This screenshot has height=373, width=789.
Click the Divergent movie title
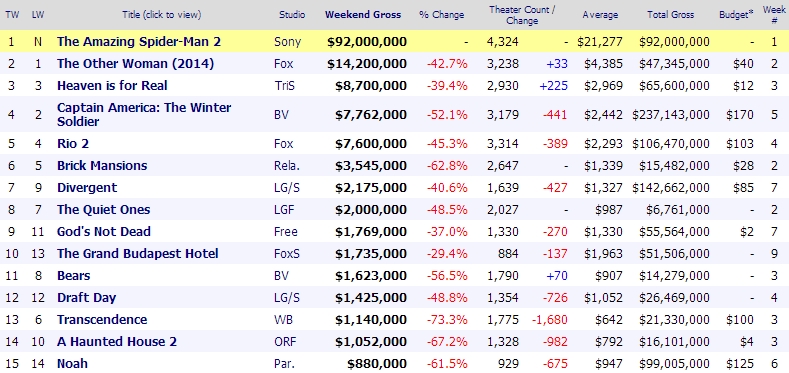[x=87, y=188]
